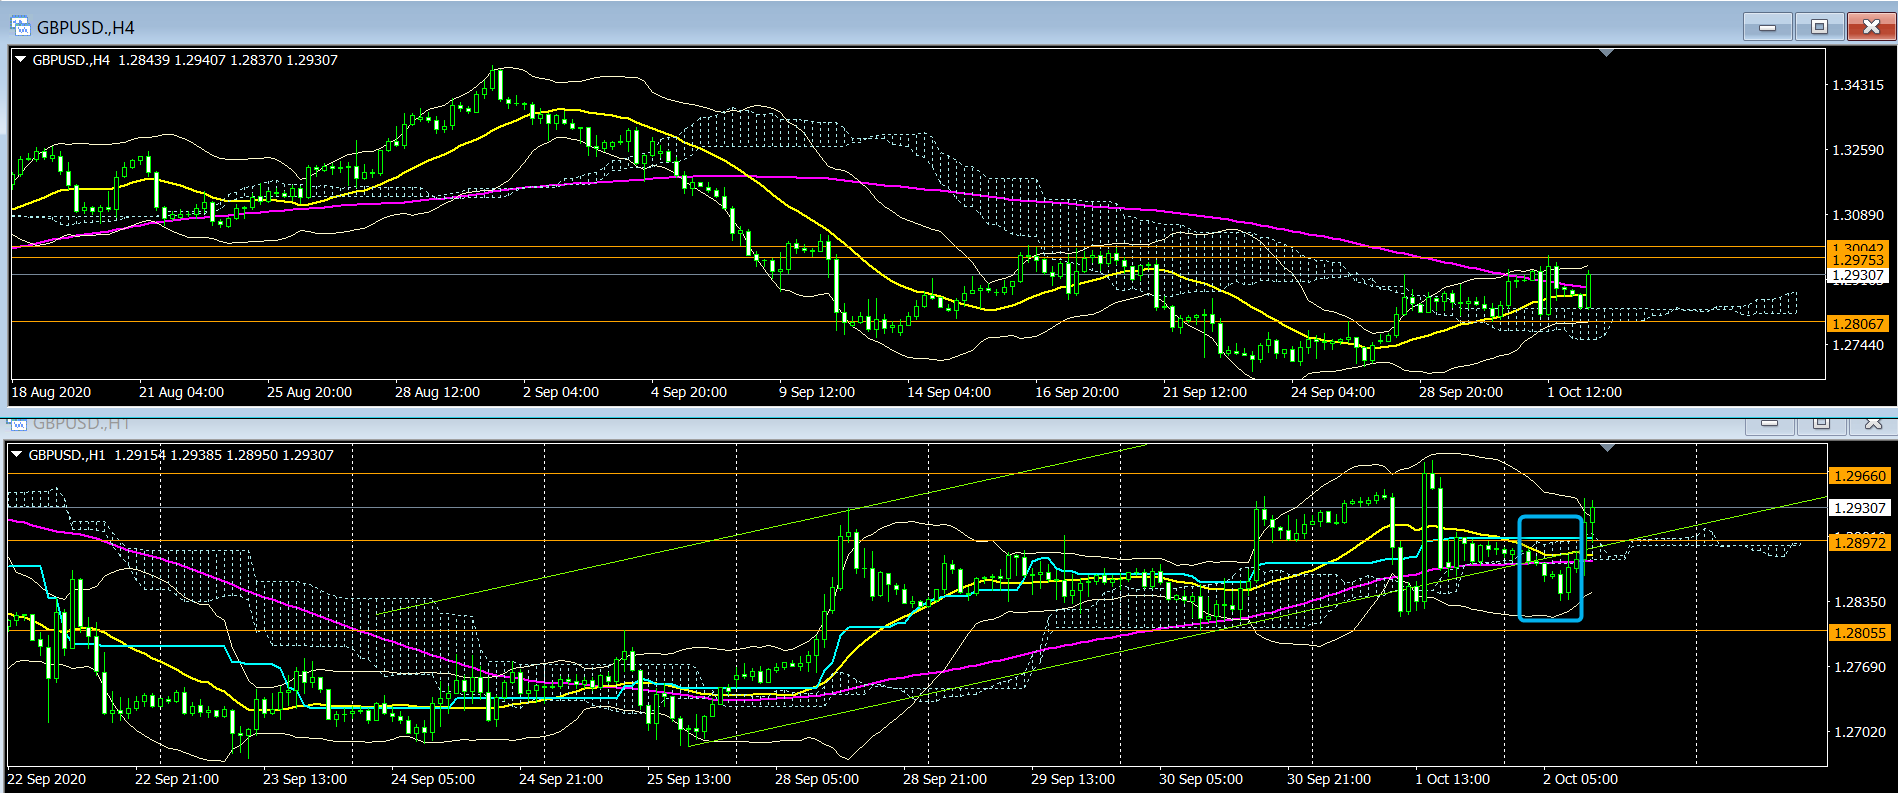Viewport: 1898px width, 793px height.
Task: Click the H1 current price label 1.29307
Action: point(1859,508)
